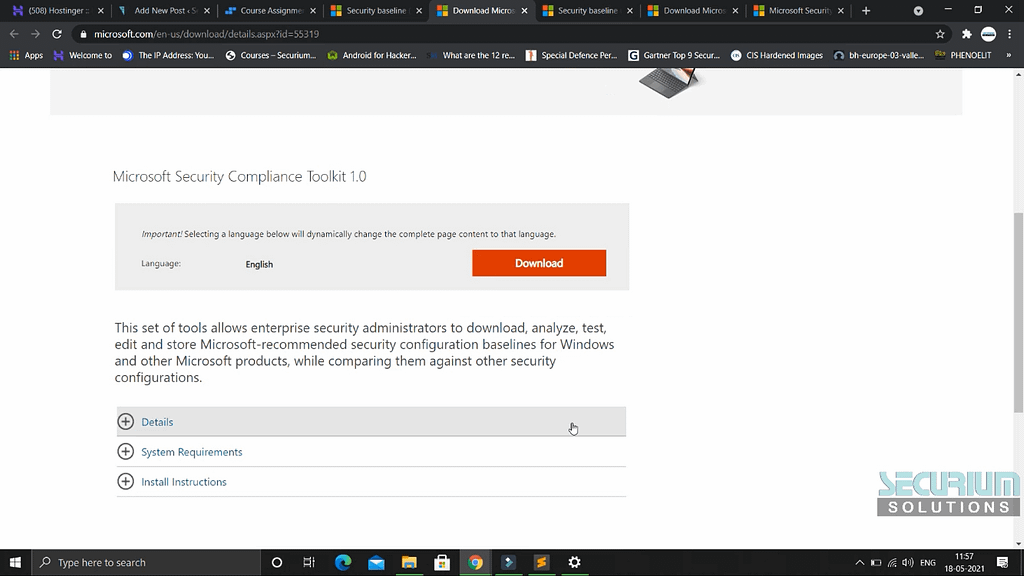
Task: Click the orange Download button
Action: coord(539,263)
